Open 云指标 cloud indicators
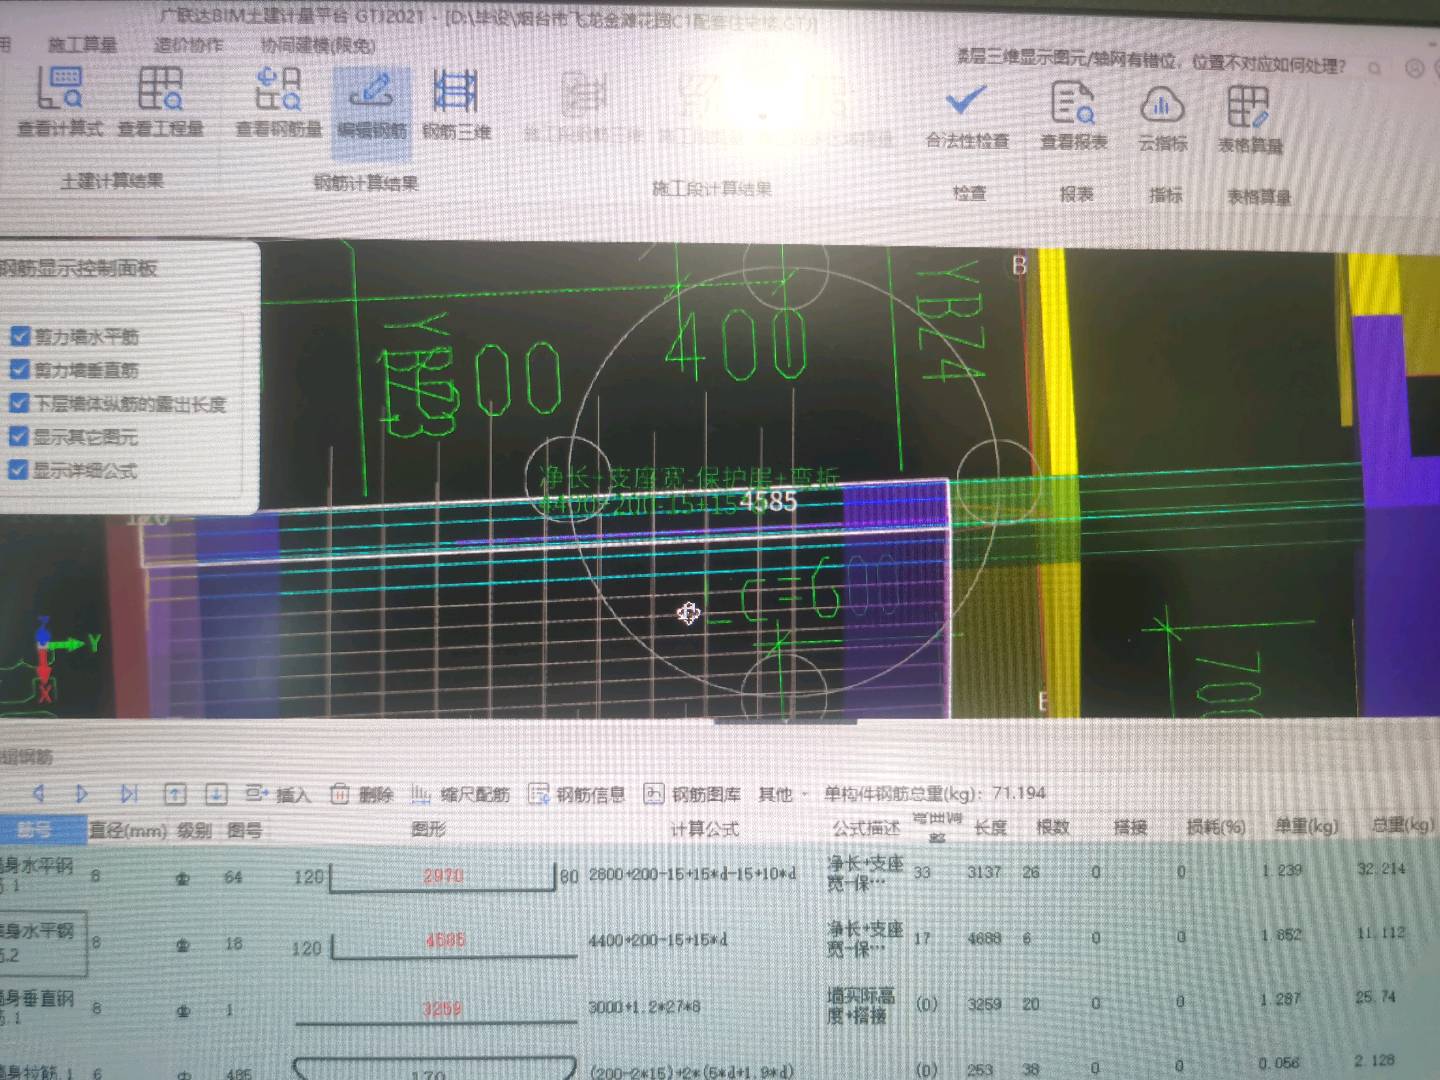Screen dimensions: 1440x1080 1162,118
